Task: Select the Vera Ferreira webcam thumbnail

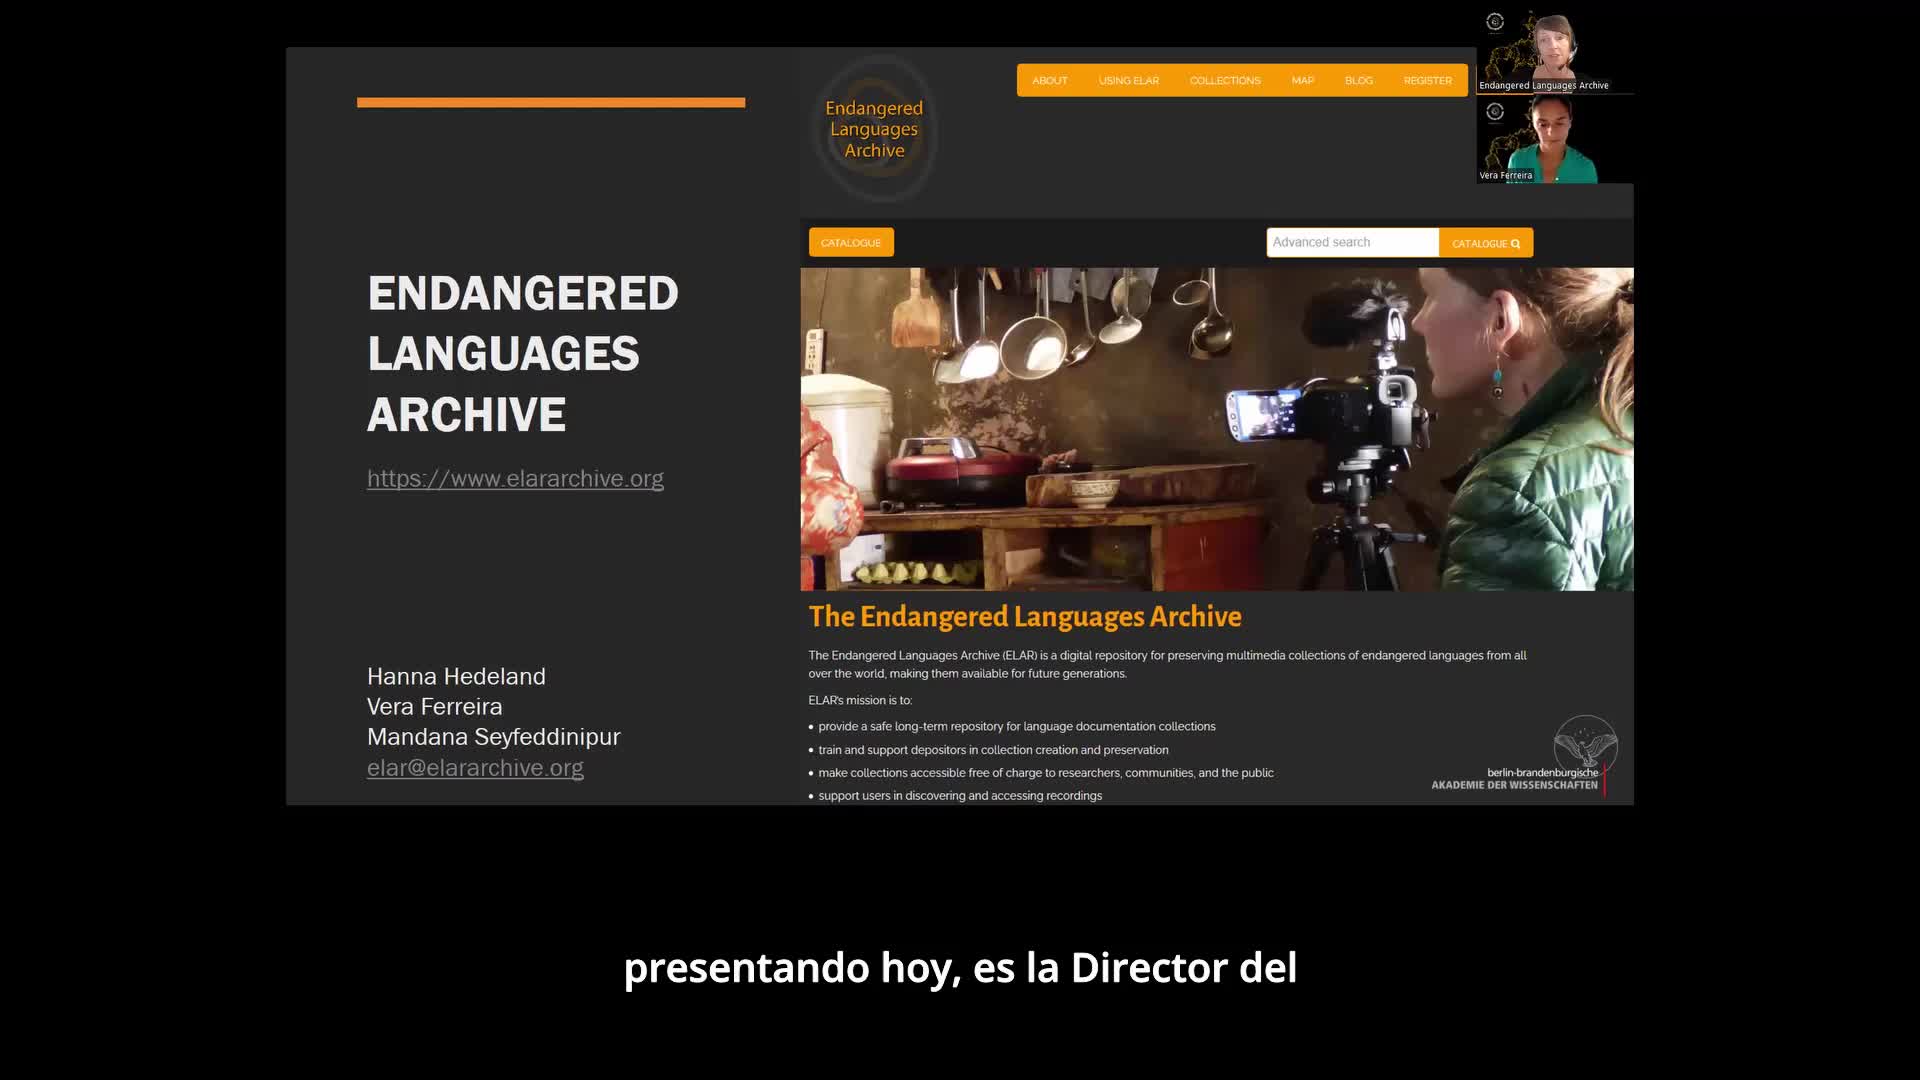Action: 1555,139
